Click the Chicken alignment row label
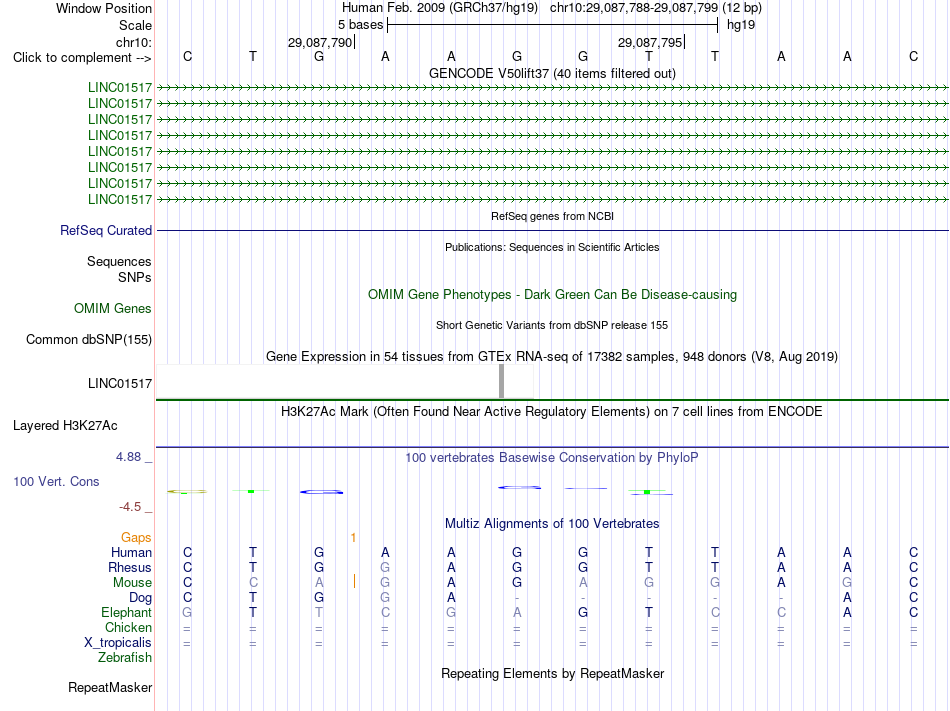The height and width of the screenshot is (711, 950). click(x=128, y=627)
